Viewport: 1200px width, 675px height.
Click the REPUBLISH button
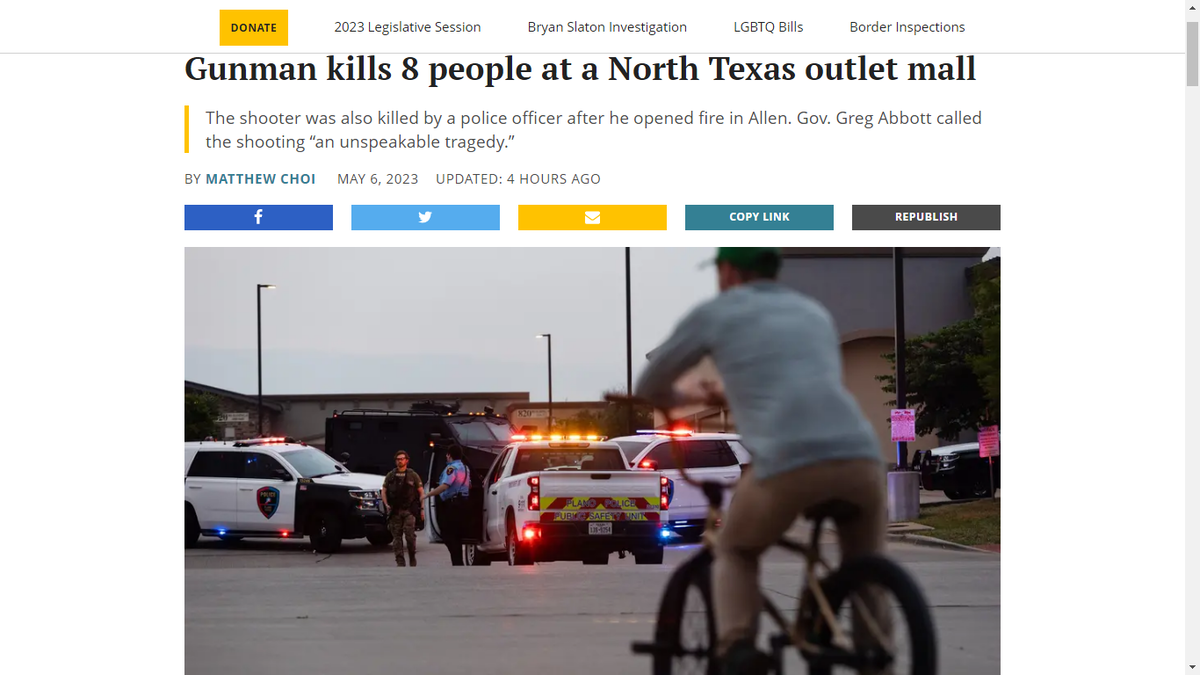926,217
